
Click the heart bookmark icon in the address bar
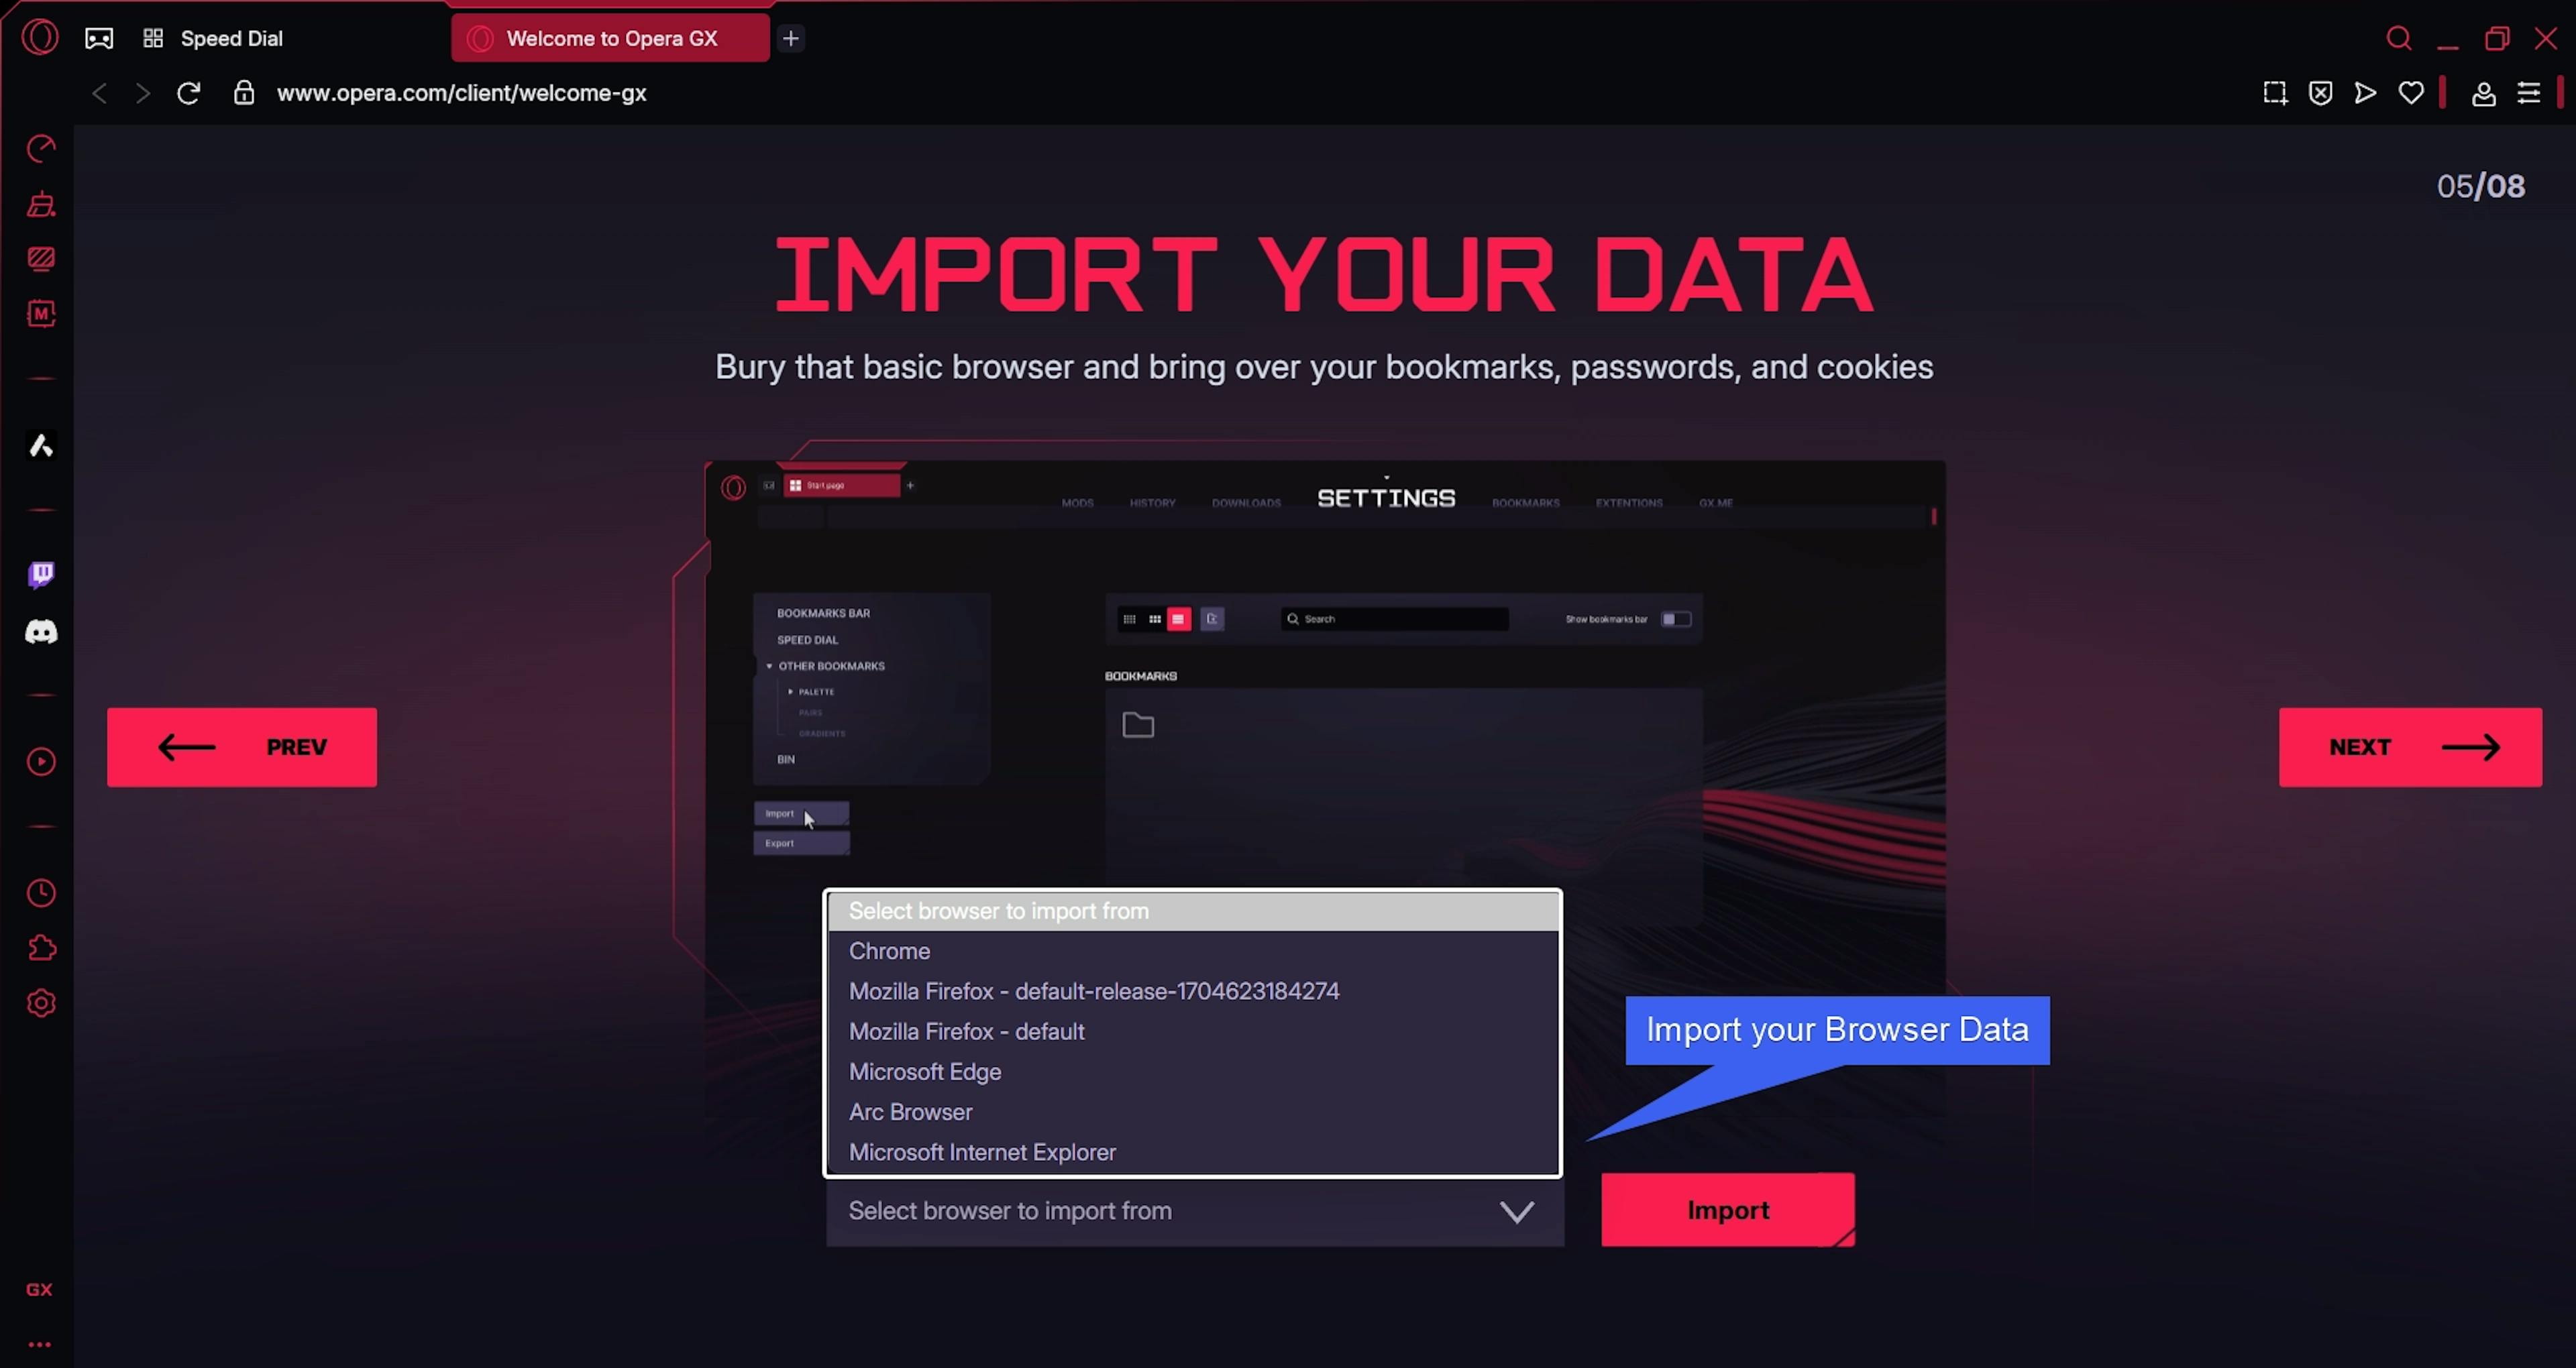click(x=2411, y=93)
